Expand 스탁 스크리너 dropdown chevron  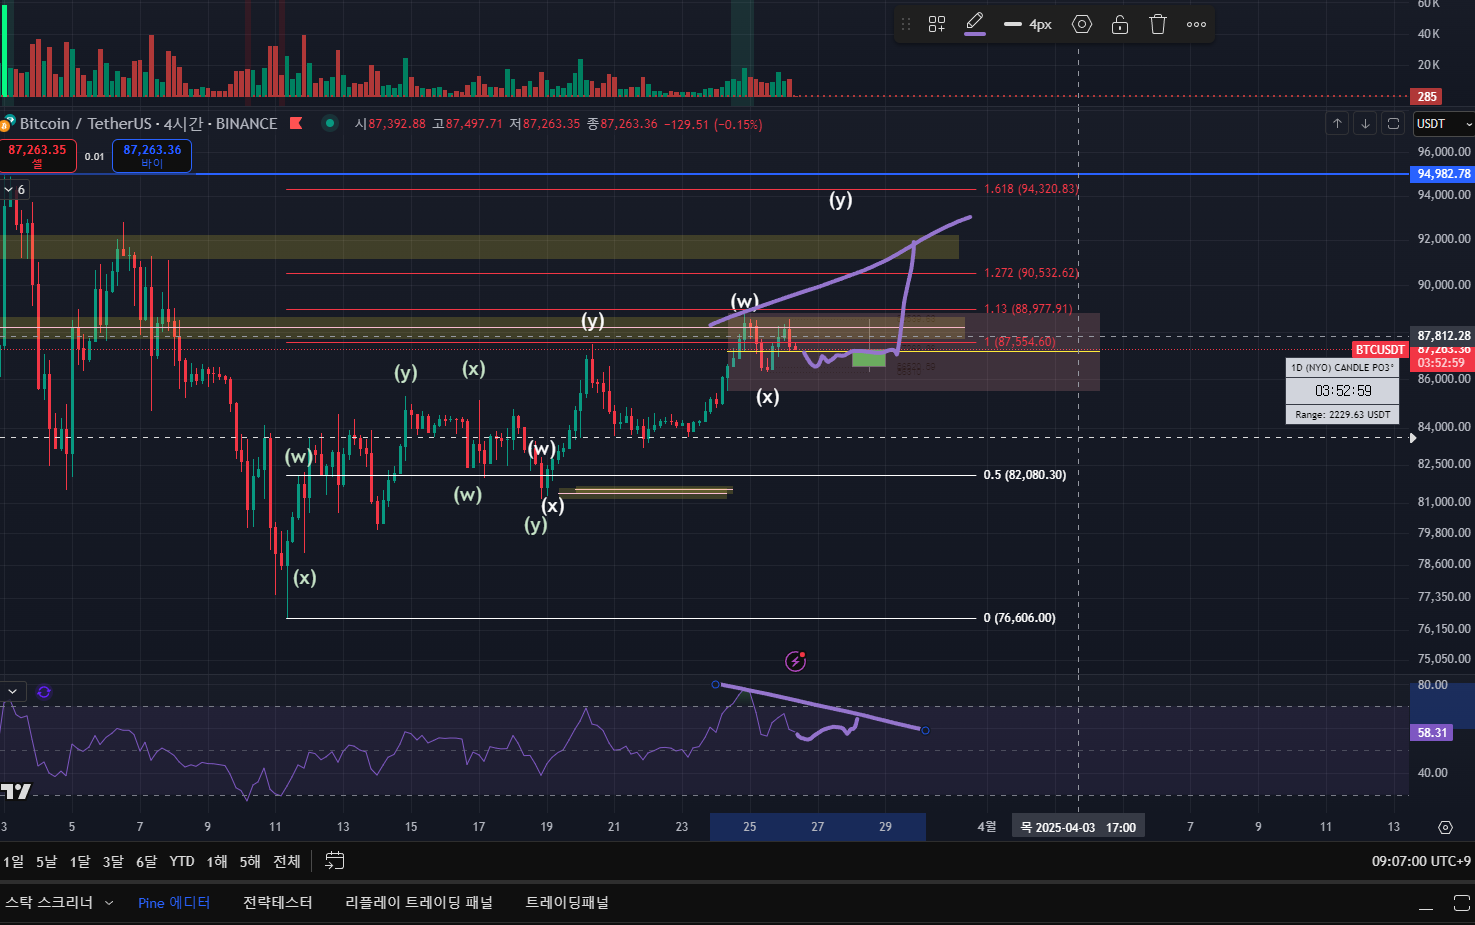(109, 903)
